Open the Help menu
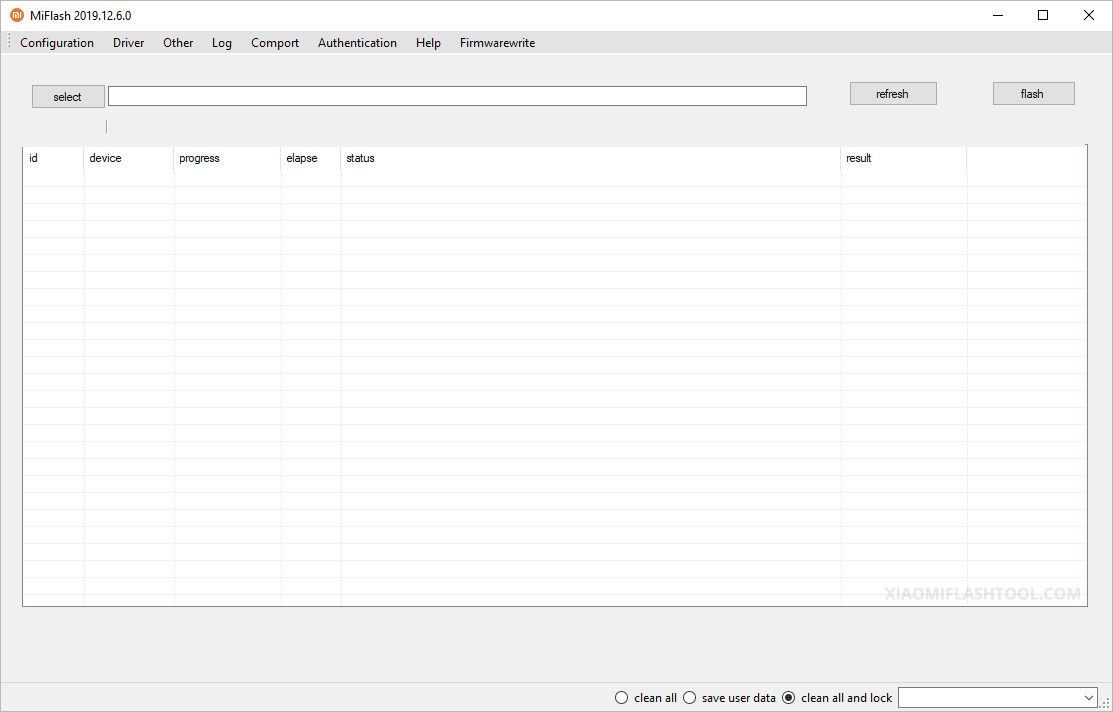The height and width of the screenshot is (712, 1113). pos(428,43)
